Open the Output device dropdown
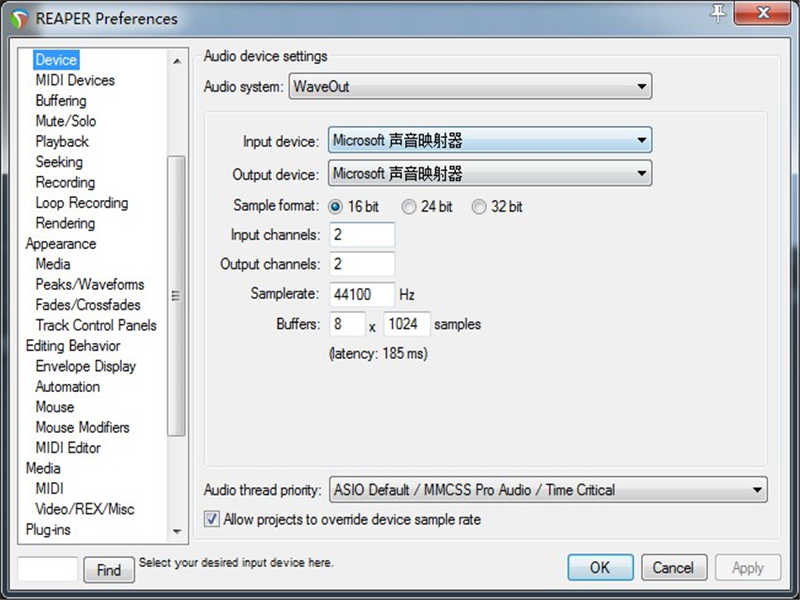800x600 pixels. click(x=490, y=174)
